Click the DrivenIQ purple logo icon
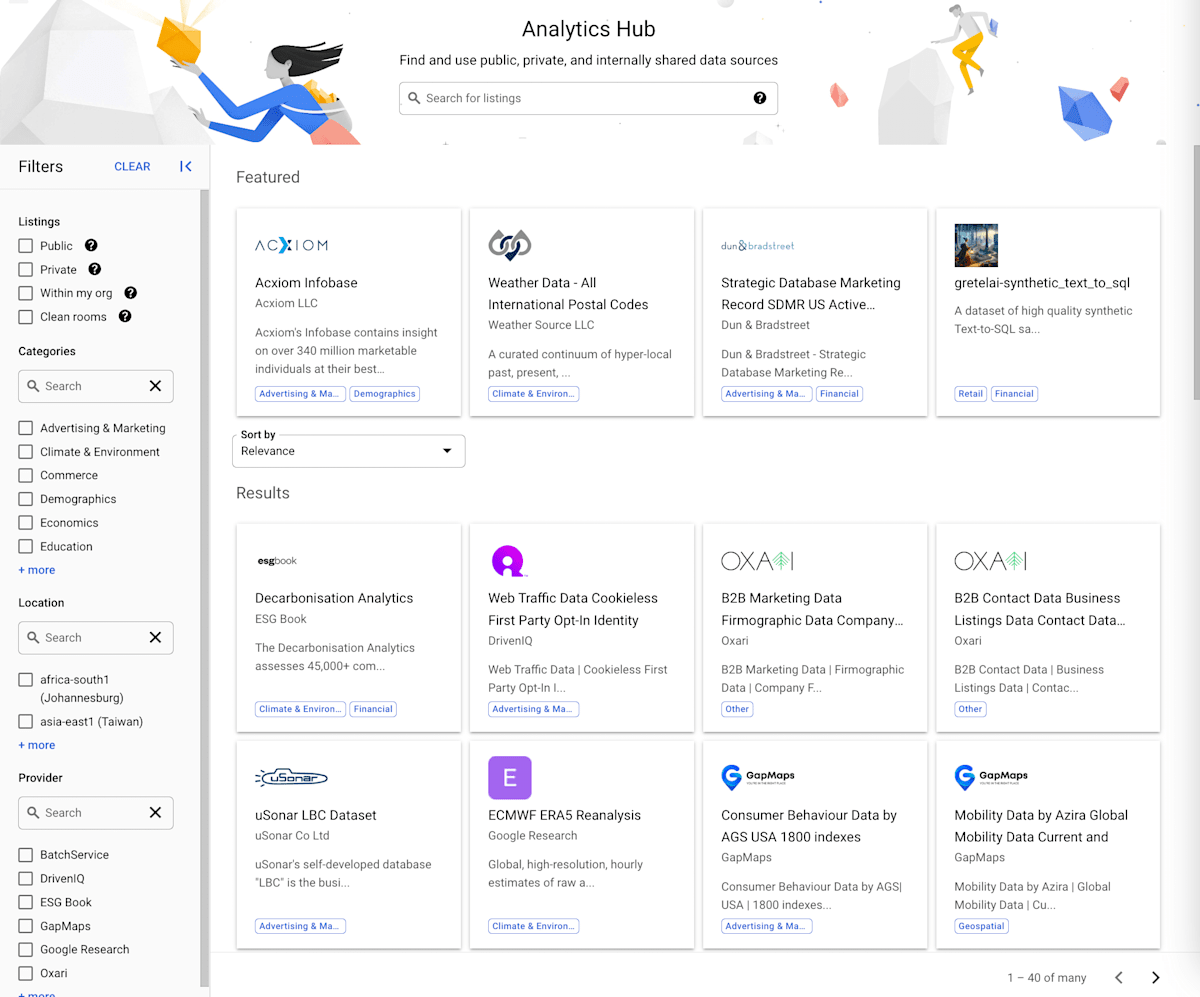 (509, 561)
